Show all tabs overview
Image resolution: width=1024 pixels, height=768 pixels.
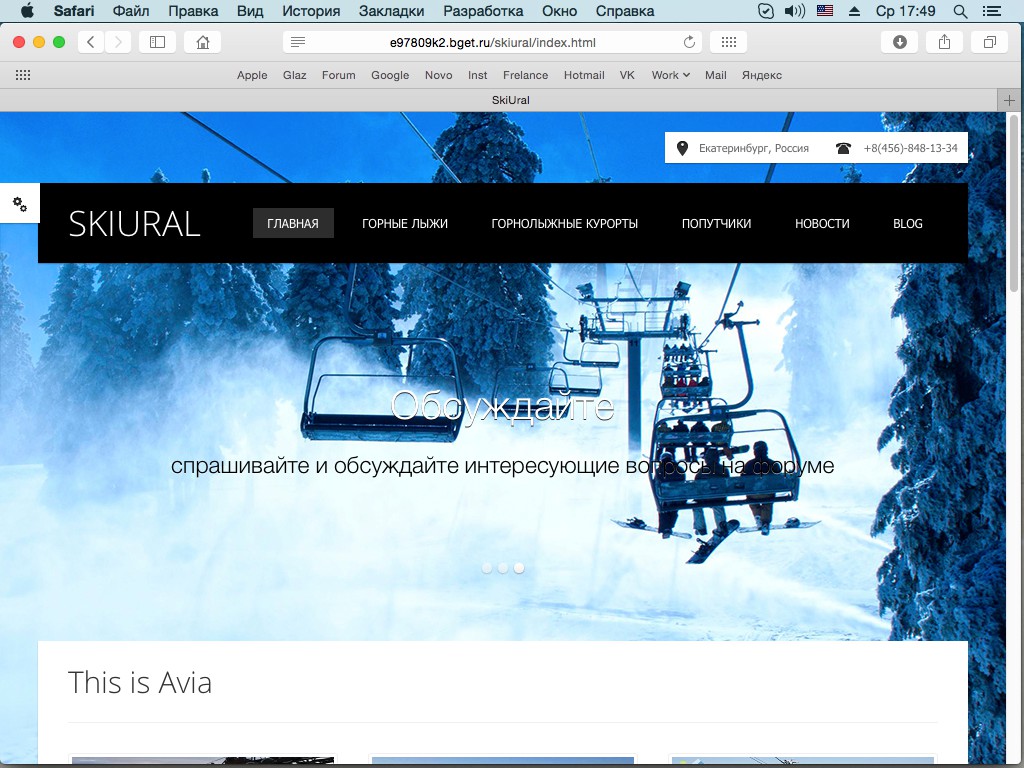989,42
